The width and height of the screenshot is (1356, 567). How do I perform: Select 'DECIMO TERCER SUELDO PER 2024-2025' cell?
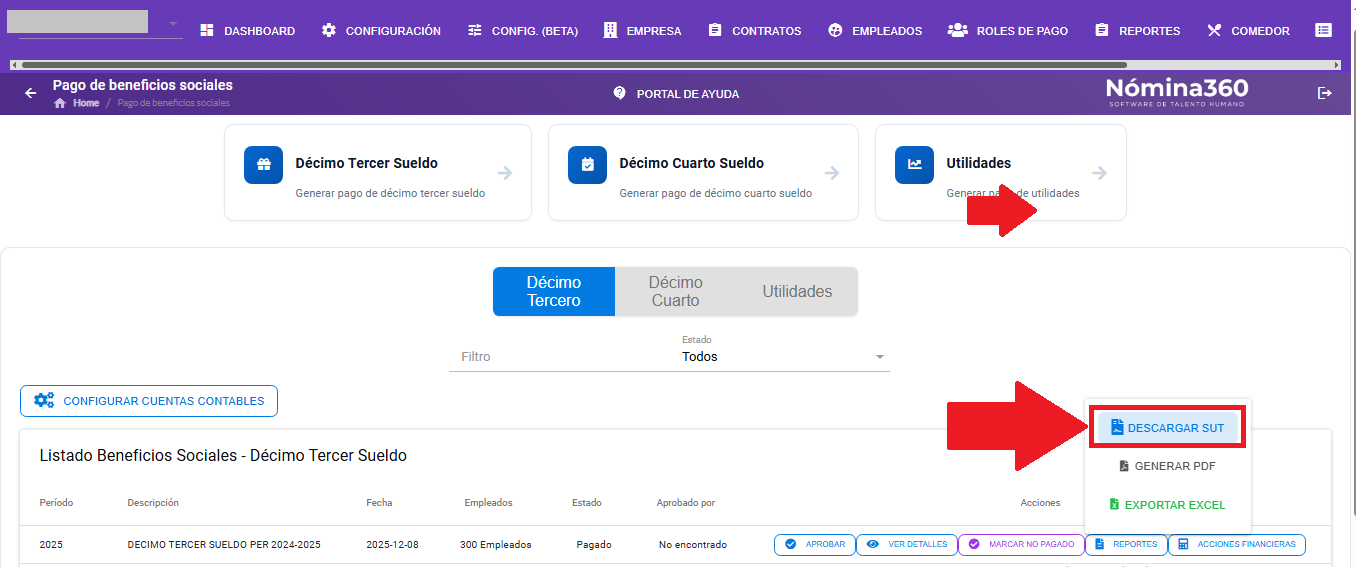[224, 545]
